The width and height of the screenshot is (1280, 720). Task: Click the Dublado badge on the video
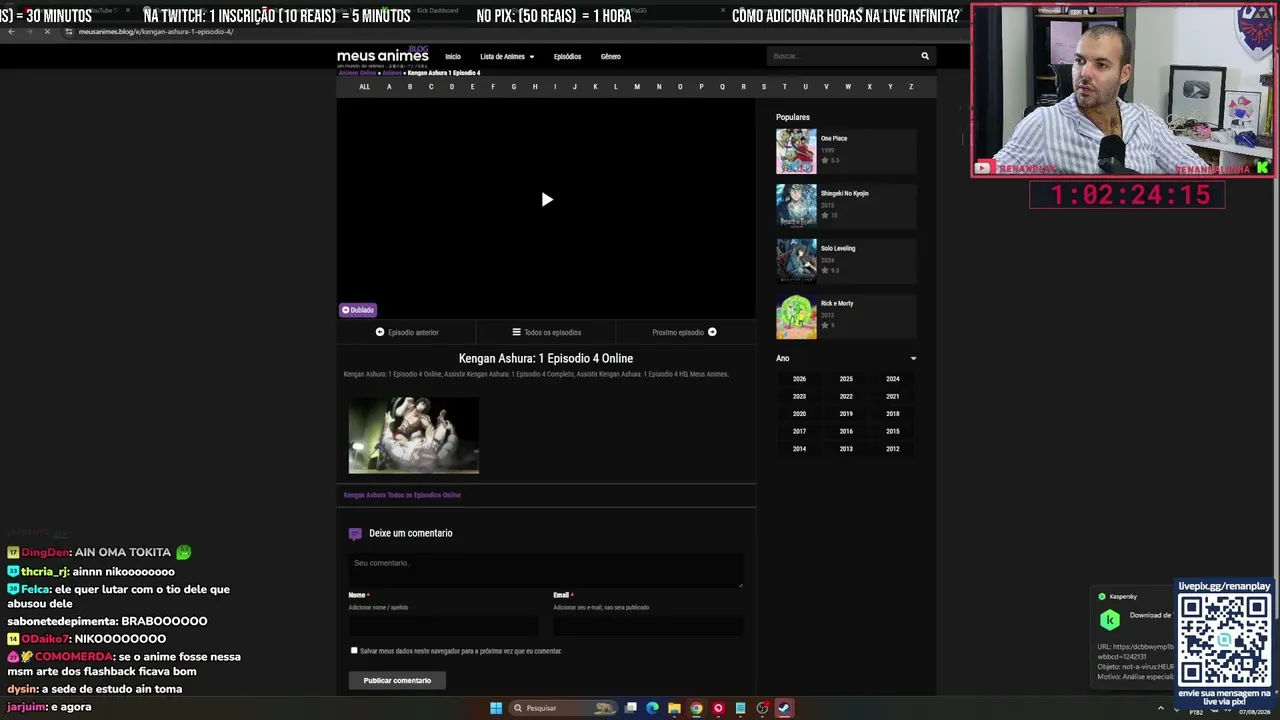coord(358,310)
